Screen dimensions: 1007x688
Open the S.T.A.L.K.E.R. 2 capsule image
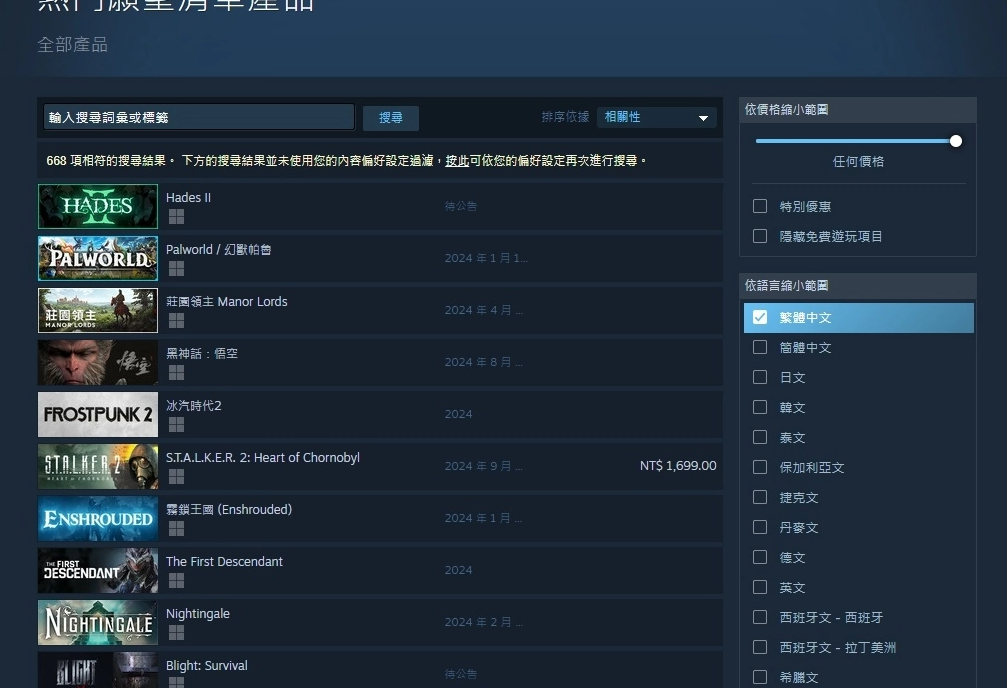tap(98, 466)
